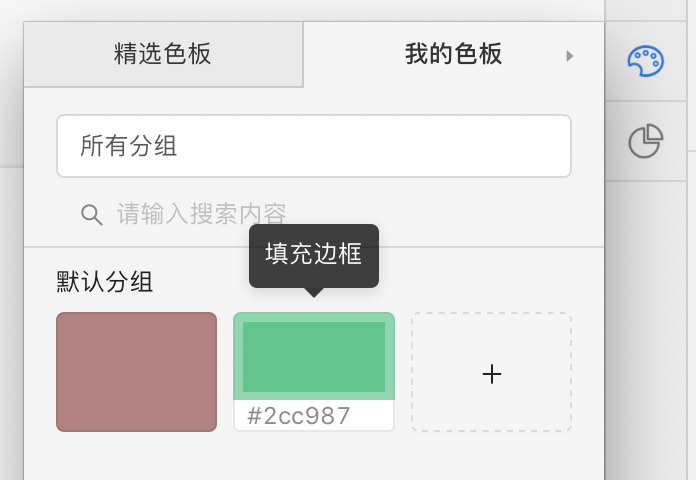This screenshot has width=696, height=480.
Task: Expand the arrow beside 我的色板 tab
Action: [x=570, y=56]
